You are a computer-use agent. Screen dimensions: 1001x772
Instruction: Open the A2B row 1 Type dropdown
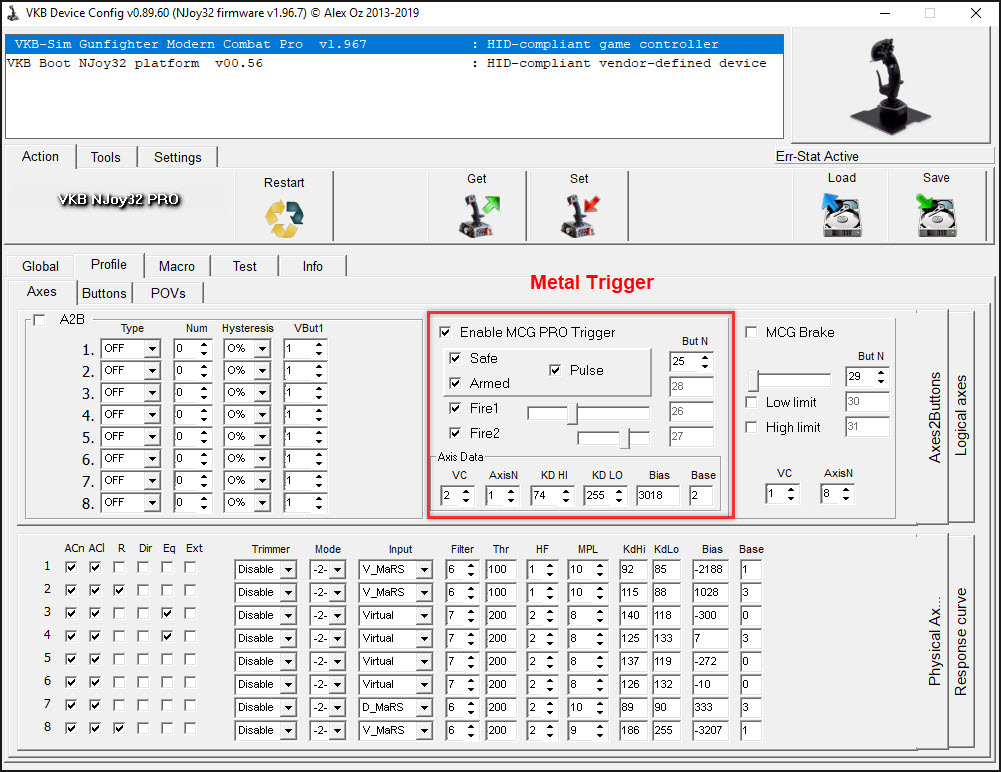click(152, 349)
